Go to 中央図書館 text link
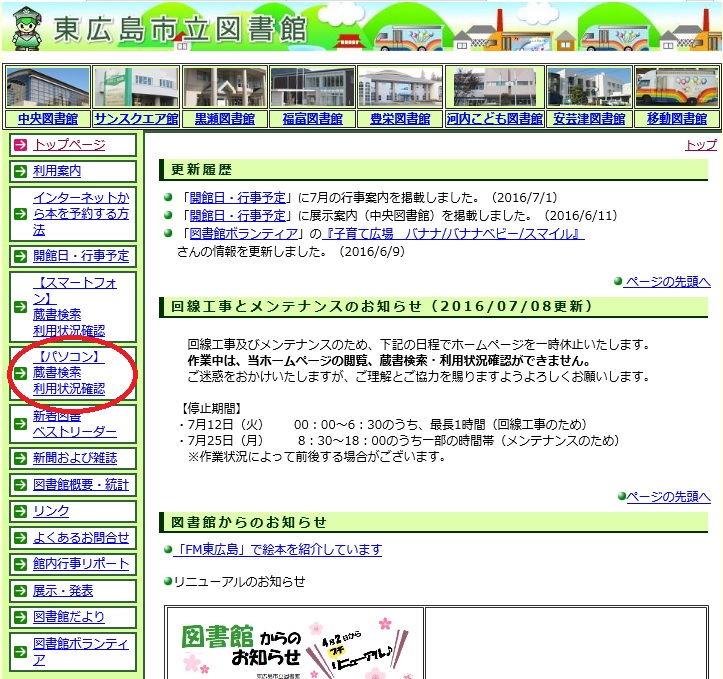Screen dimensions: 723x679 [x=48, y=119]
